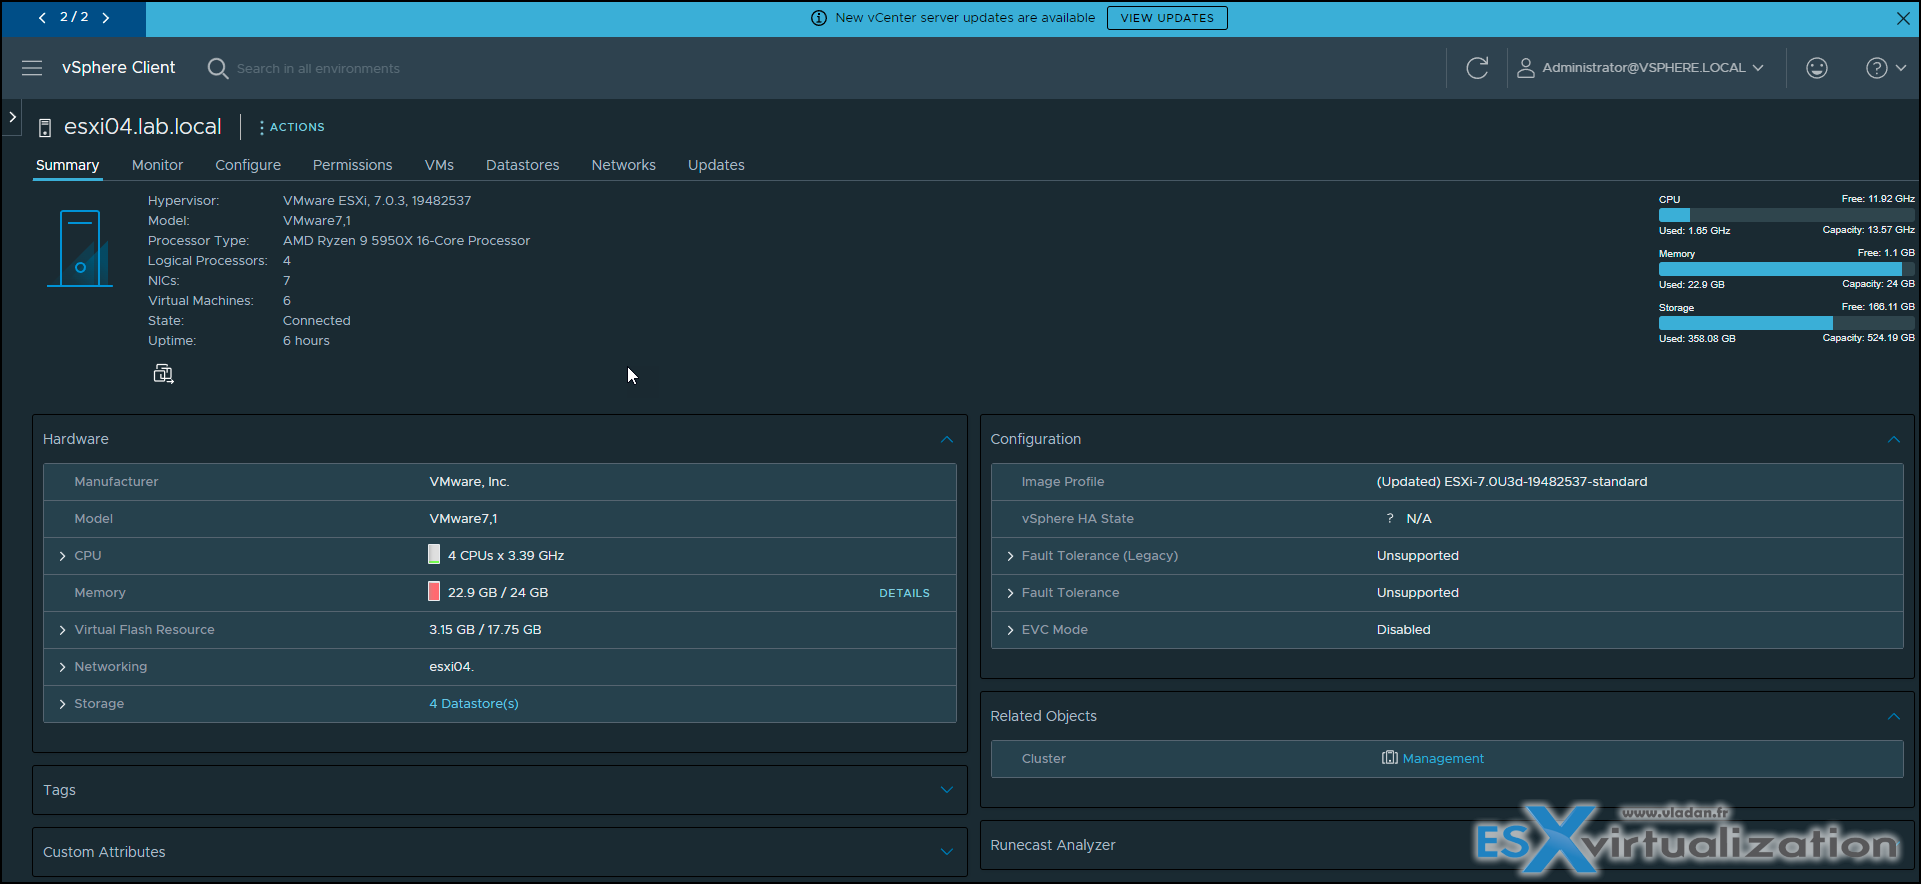Expand the left navigation sidebar
Image resolution: width=1921 pixels, height=884 pixels.
(x=12, y=117)
